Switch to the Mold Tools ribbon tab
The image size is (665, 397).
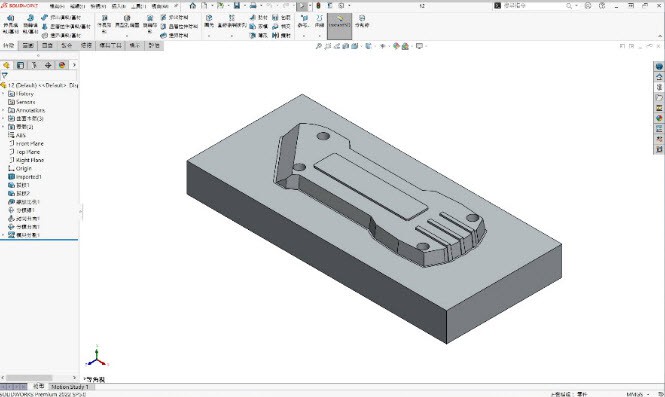111,45
